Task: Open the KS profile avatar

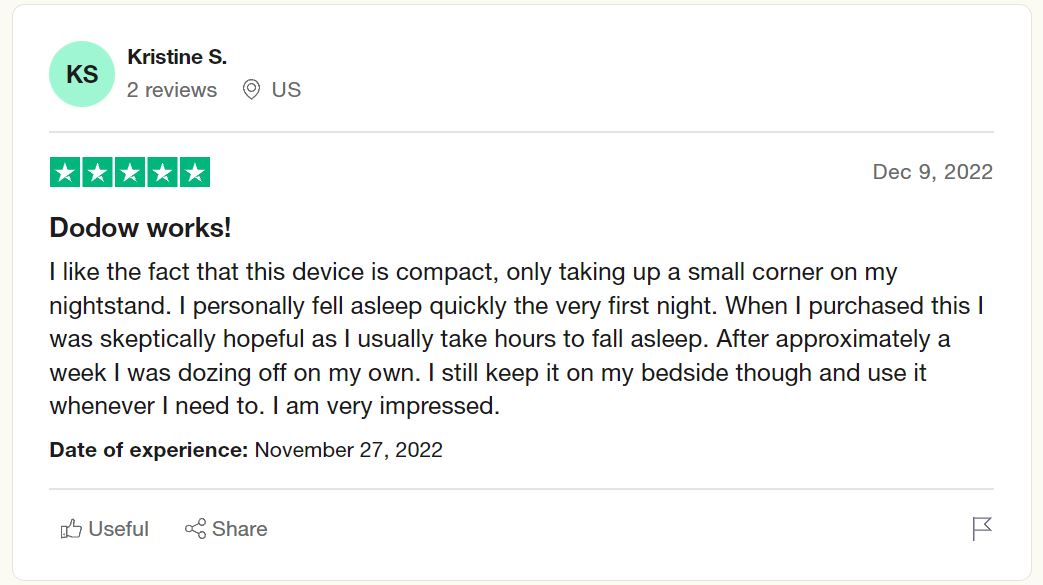Action: pos(82,74)
